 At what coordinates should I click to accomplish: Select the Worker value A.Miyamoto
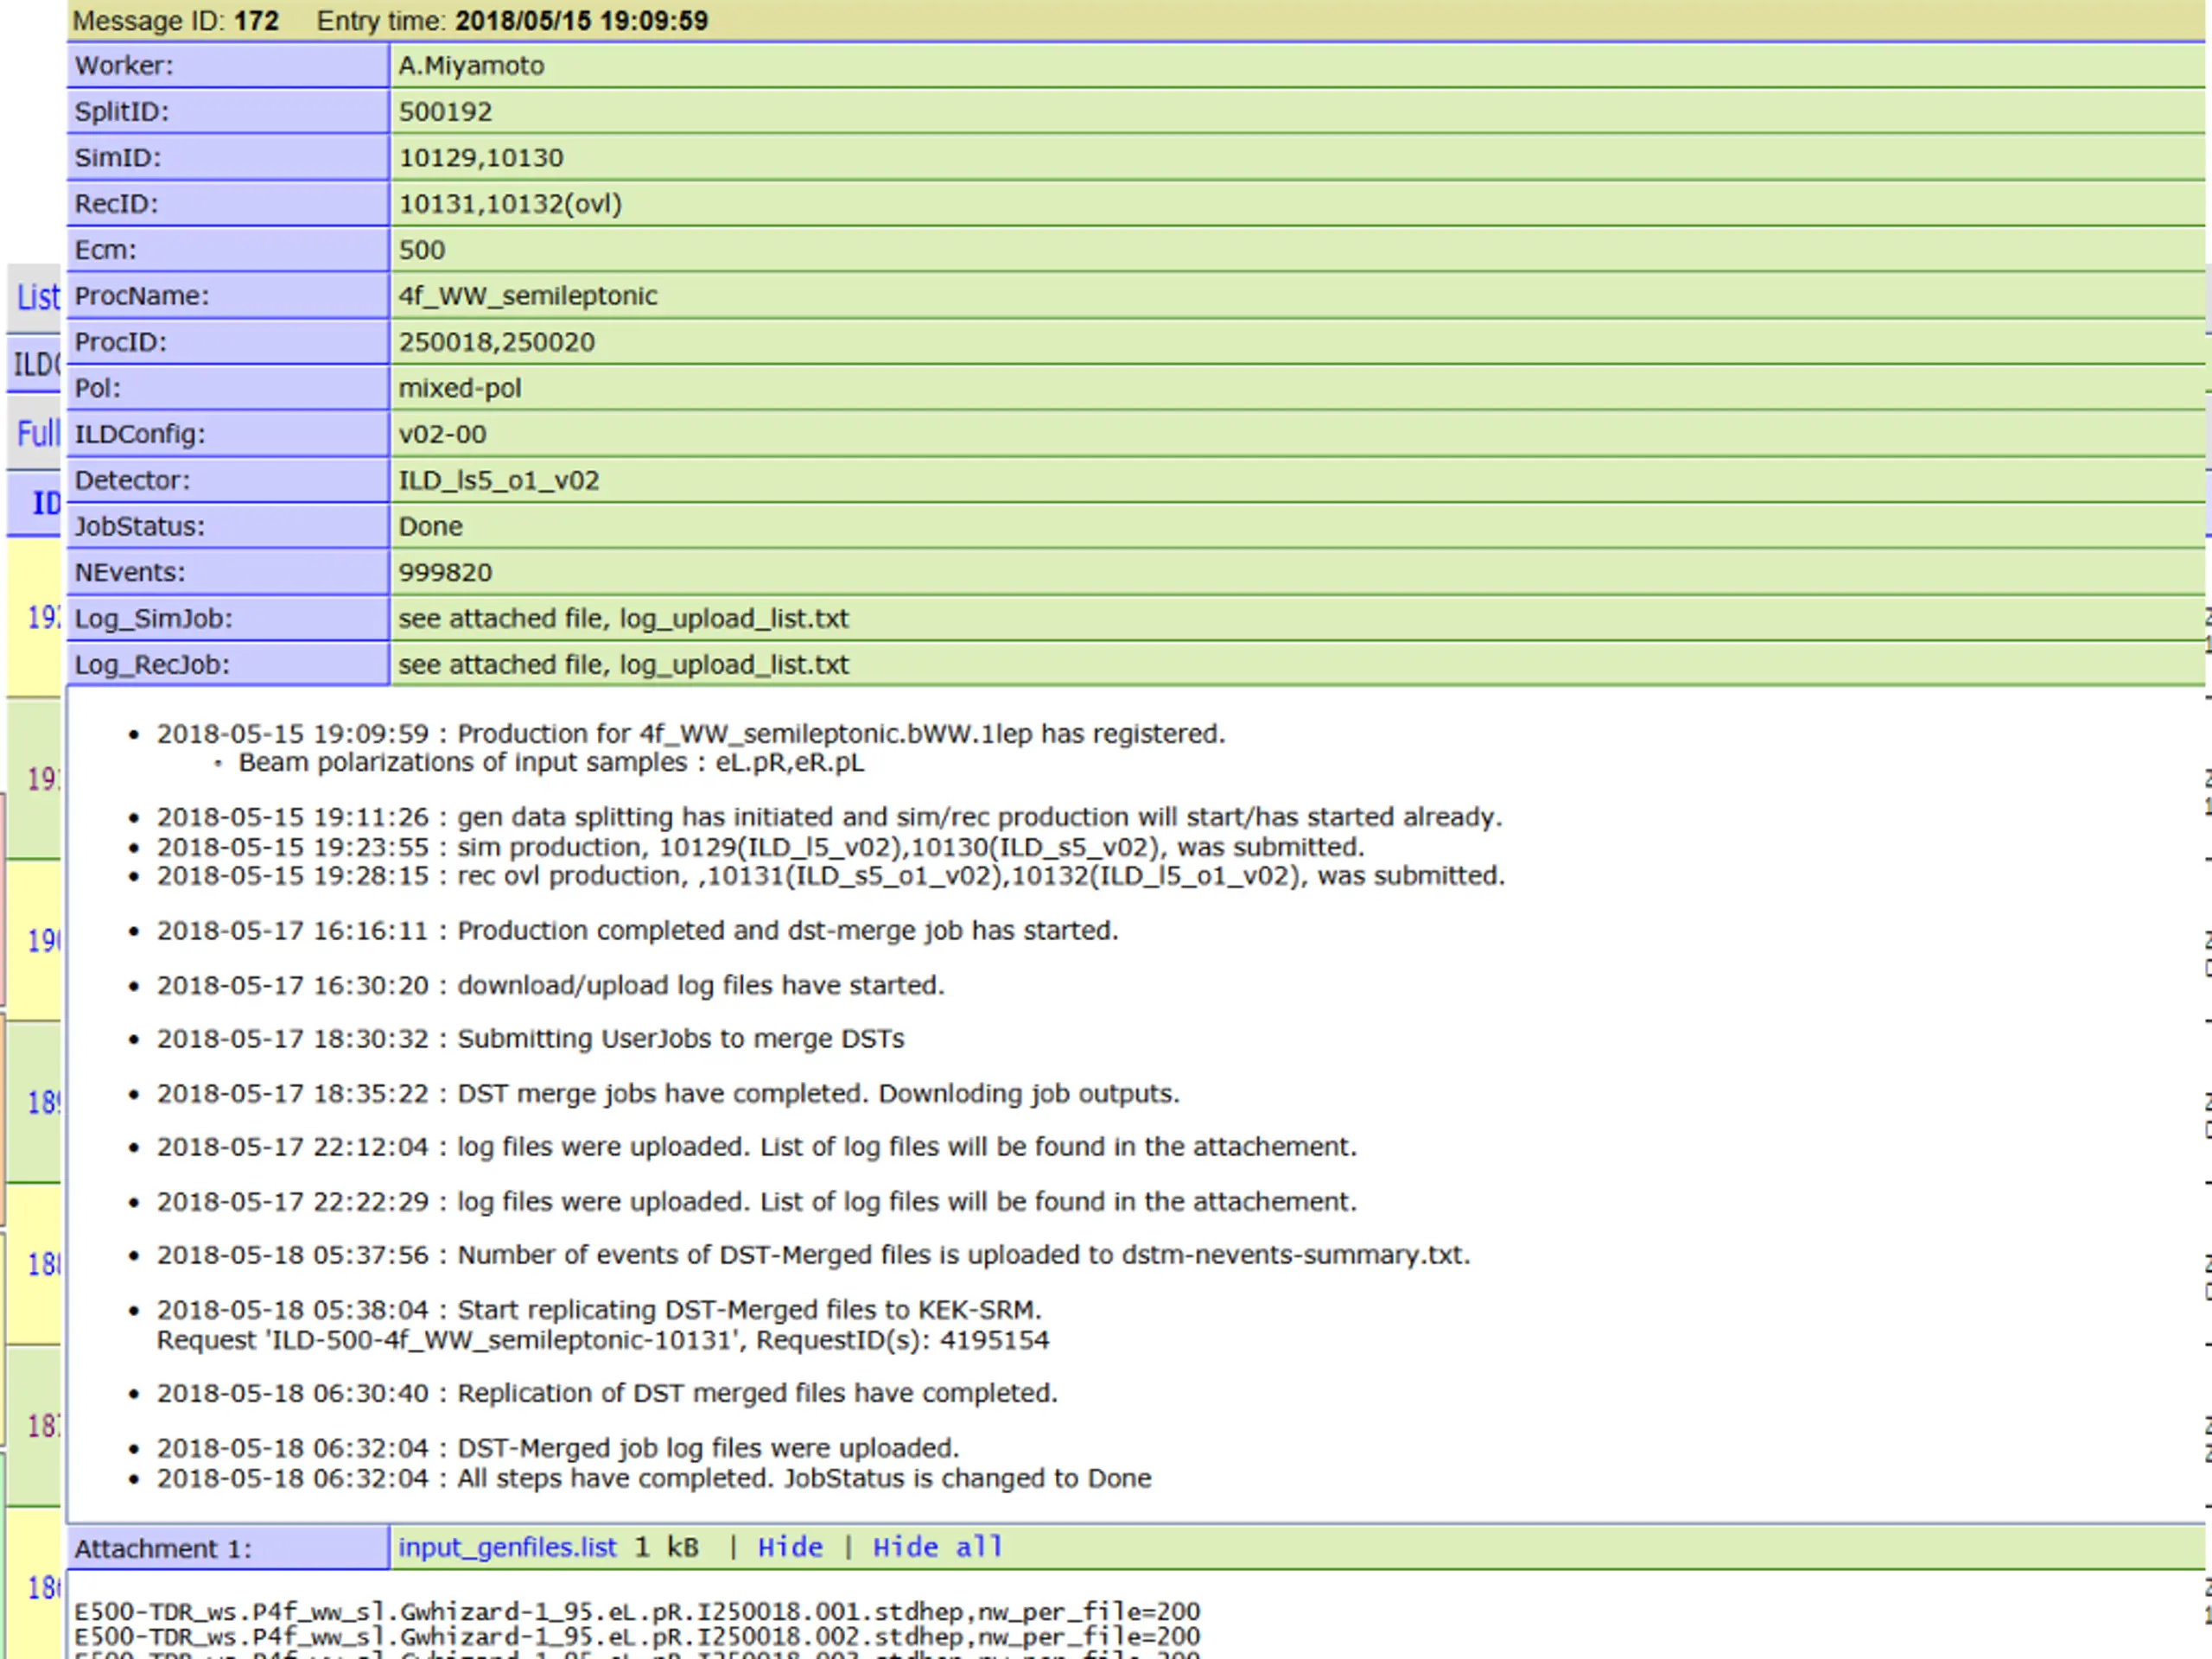471,66
